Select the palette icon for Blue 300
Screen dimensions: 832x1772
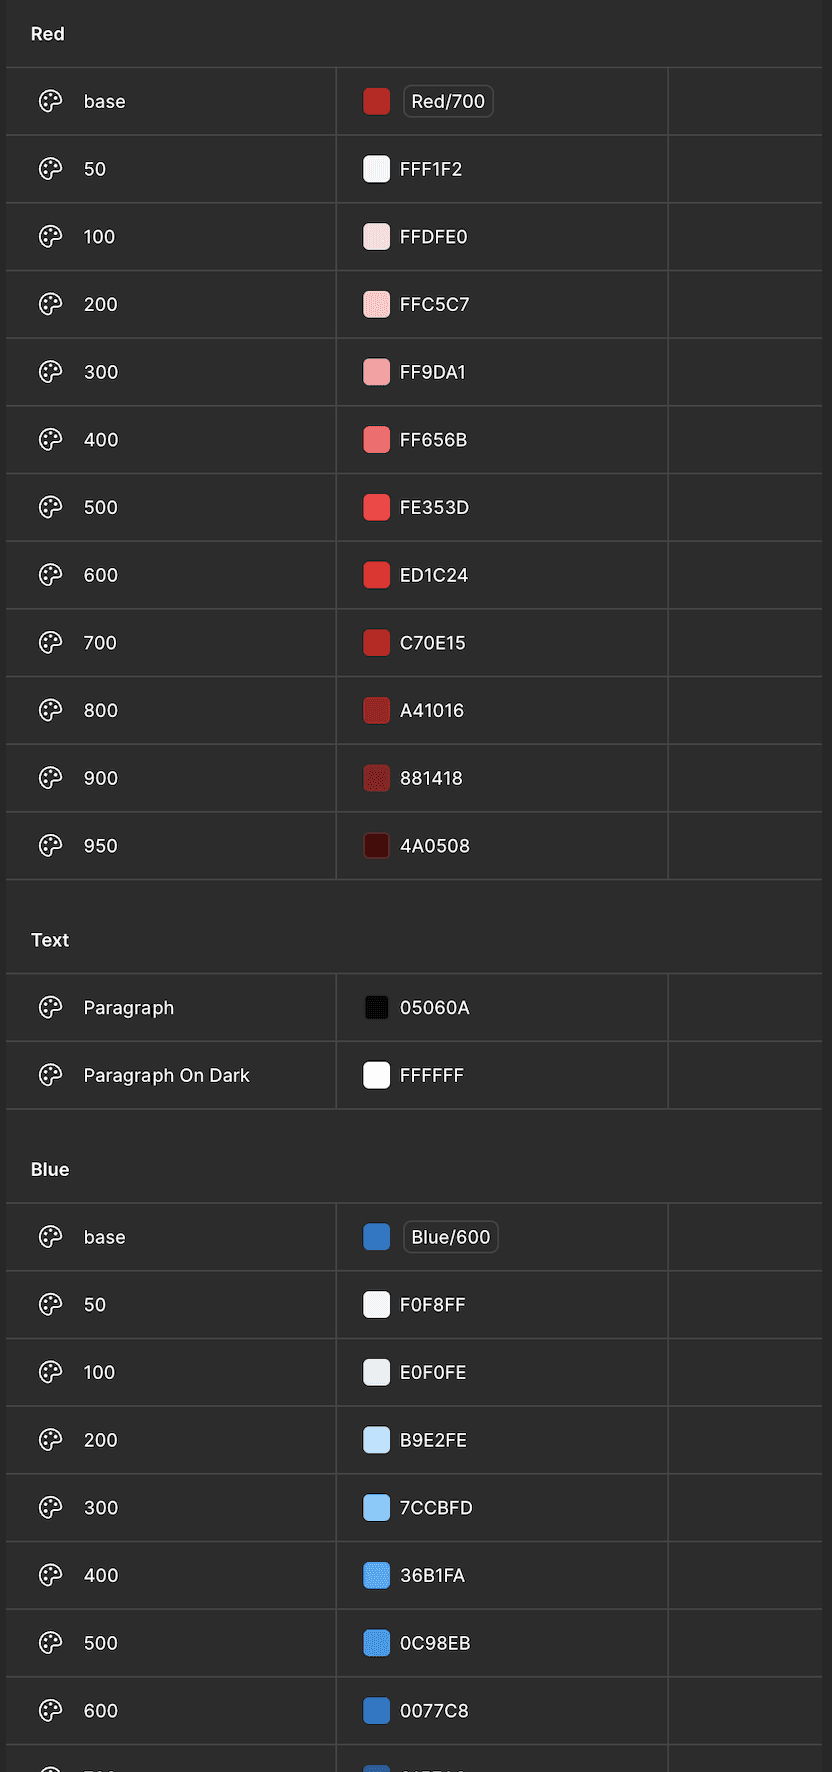click(x=50, y=1507)
